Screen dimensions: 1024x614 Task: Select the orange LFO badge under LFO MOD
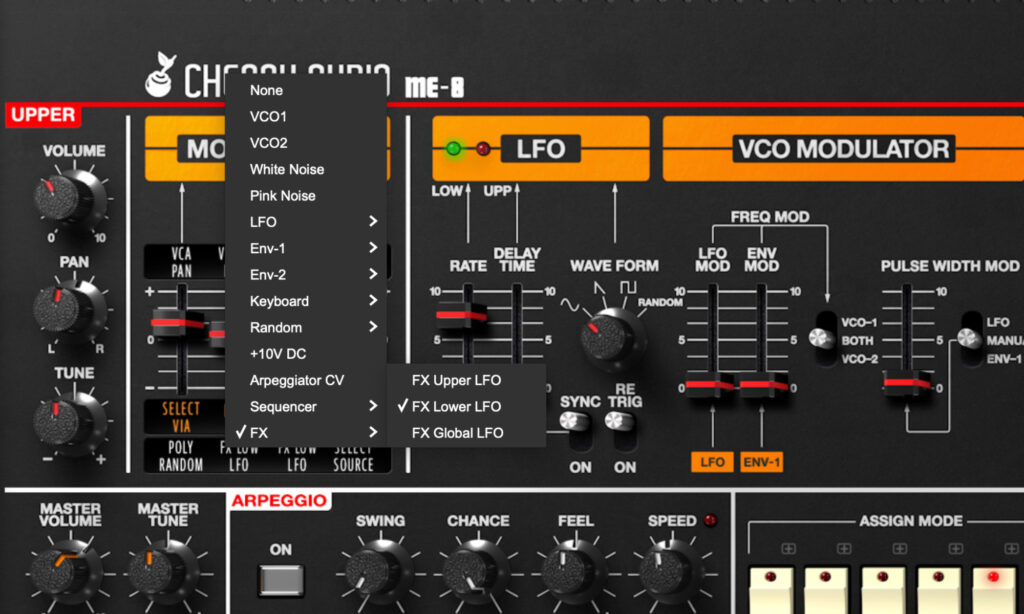click(x=712, y=462)
